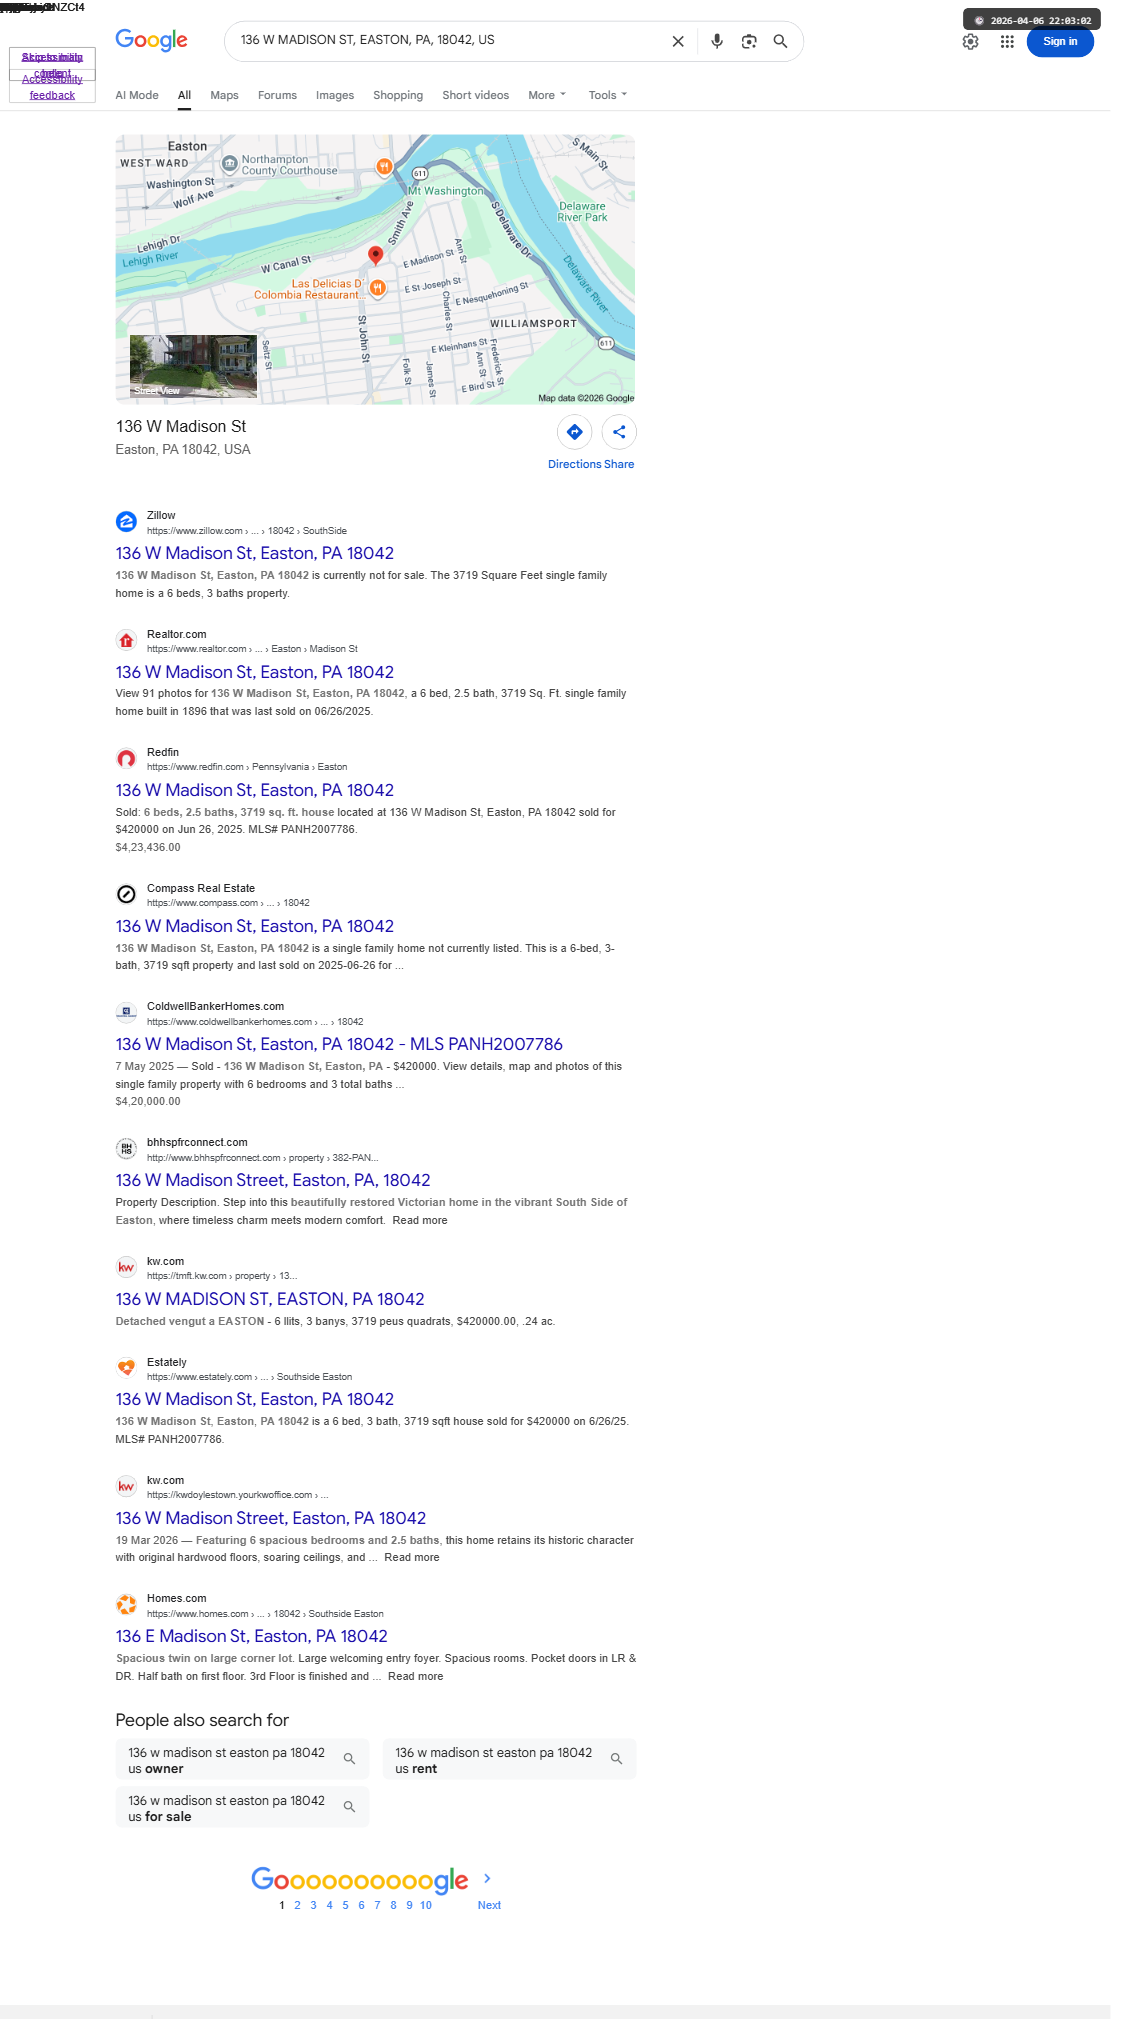Click the Directions icon under the map
This screenshot has width=1124, height=2019.
click(x=574, y=432)
